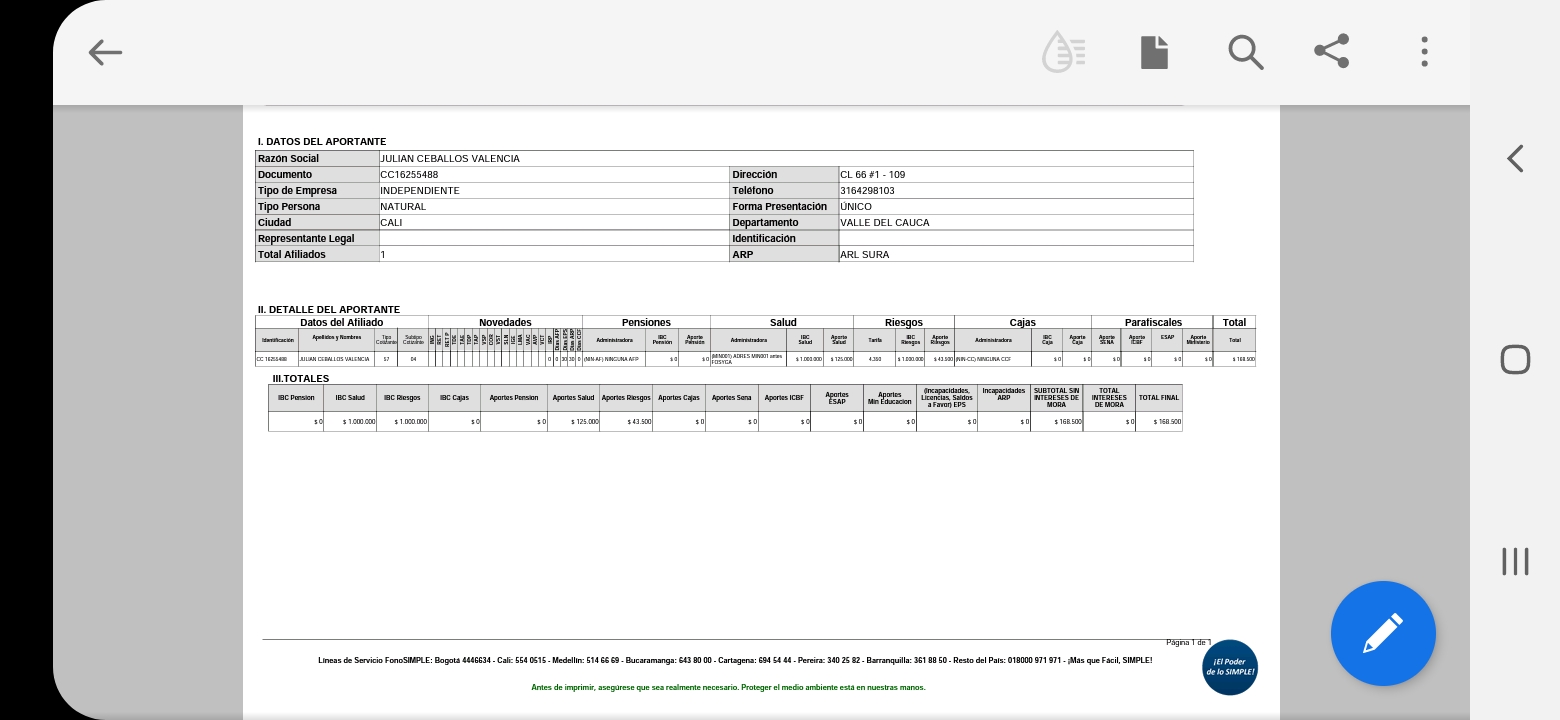Open search with the magnifier icon
Screen dimensions: 1560x720
pos(1245,52)
